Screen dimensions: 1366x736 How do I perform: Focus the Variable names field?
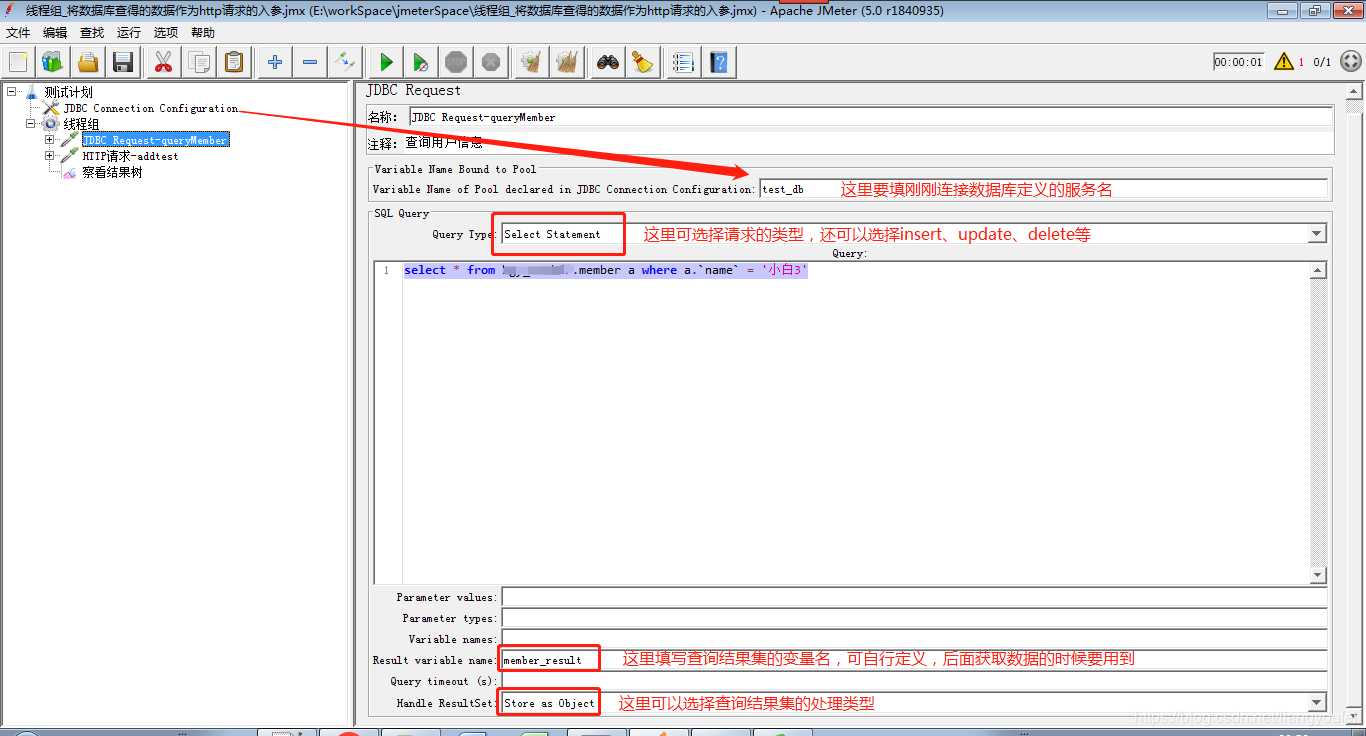(914, 639)
